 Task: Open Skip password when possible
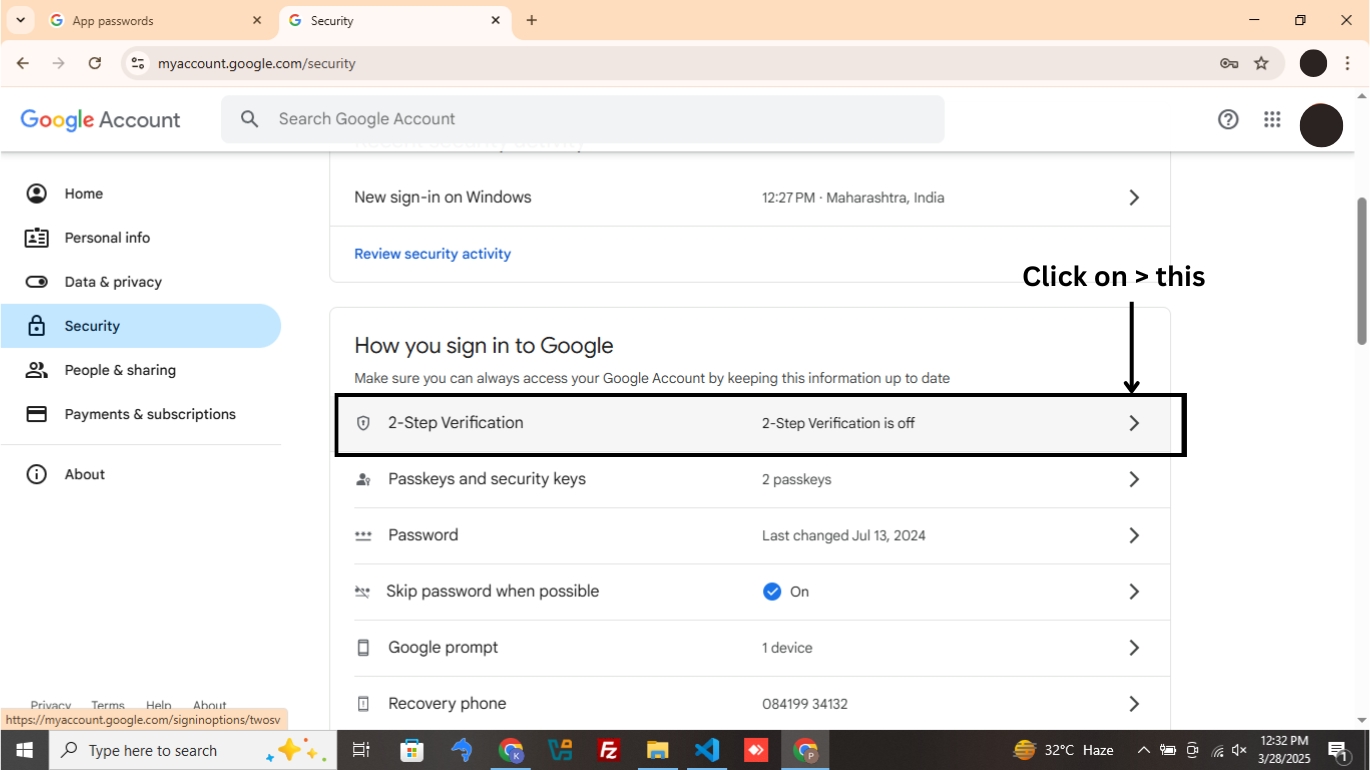click(x=749, y=591)
